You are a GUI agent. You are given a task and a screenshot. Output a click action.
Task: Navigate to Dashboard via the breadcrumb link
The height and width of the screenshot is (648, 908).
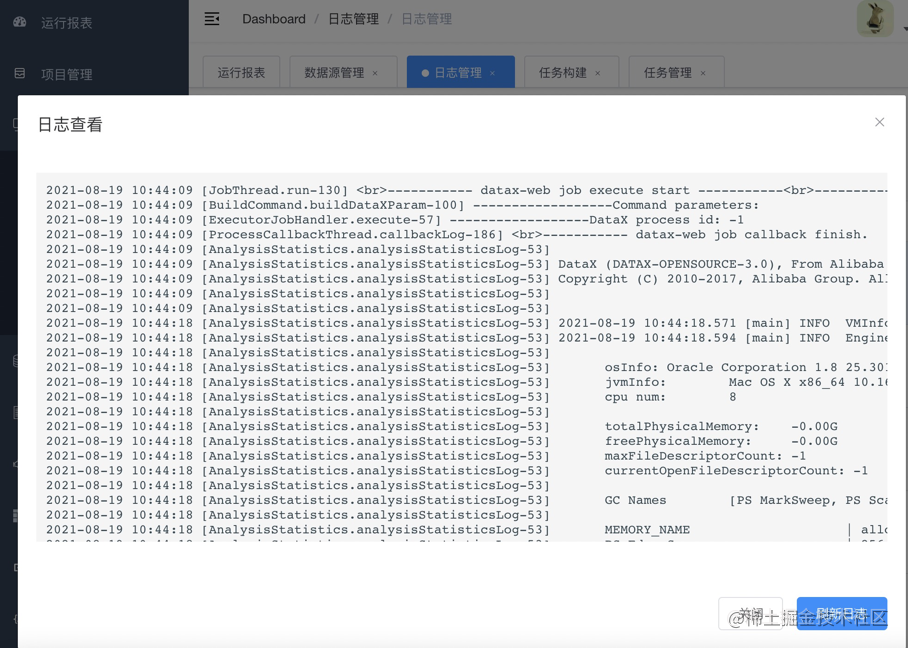273,18
